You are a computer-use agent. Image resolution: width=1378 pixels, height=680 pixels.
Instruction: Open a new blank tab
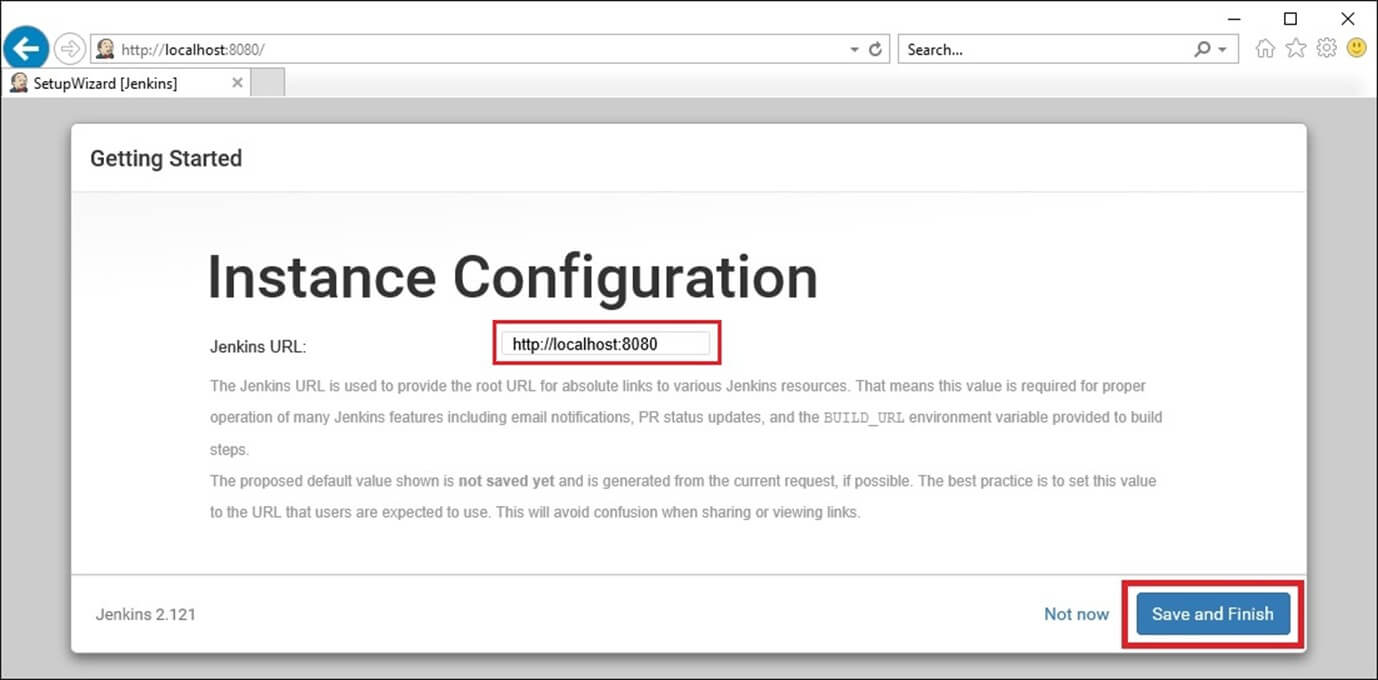pos(267,83)
